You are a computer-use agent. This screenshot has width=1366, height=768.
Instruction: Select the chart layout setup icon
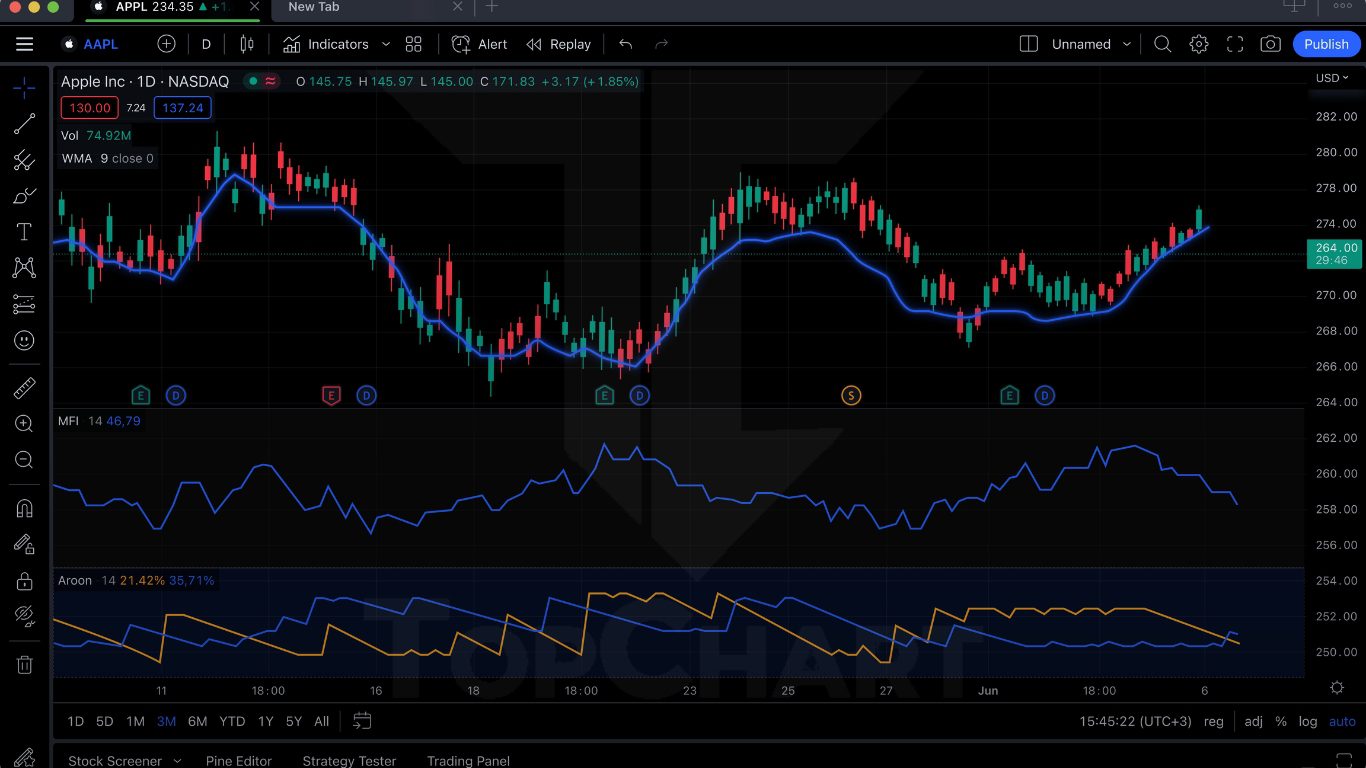[1028, 44]
